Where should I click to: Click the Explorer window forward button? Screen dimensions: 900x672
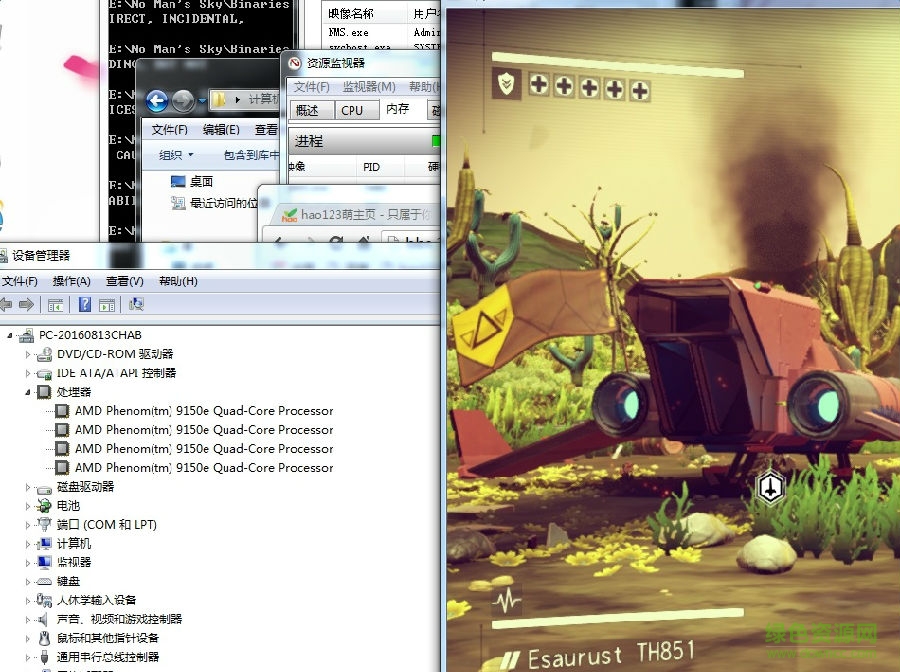click(183, 102)
